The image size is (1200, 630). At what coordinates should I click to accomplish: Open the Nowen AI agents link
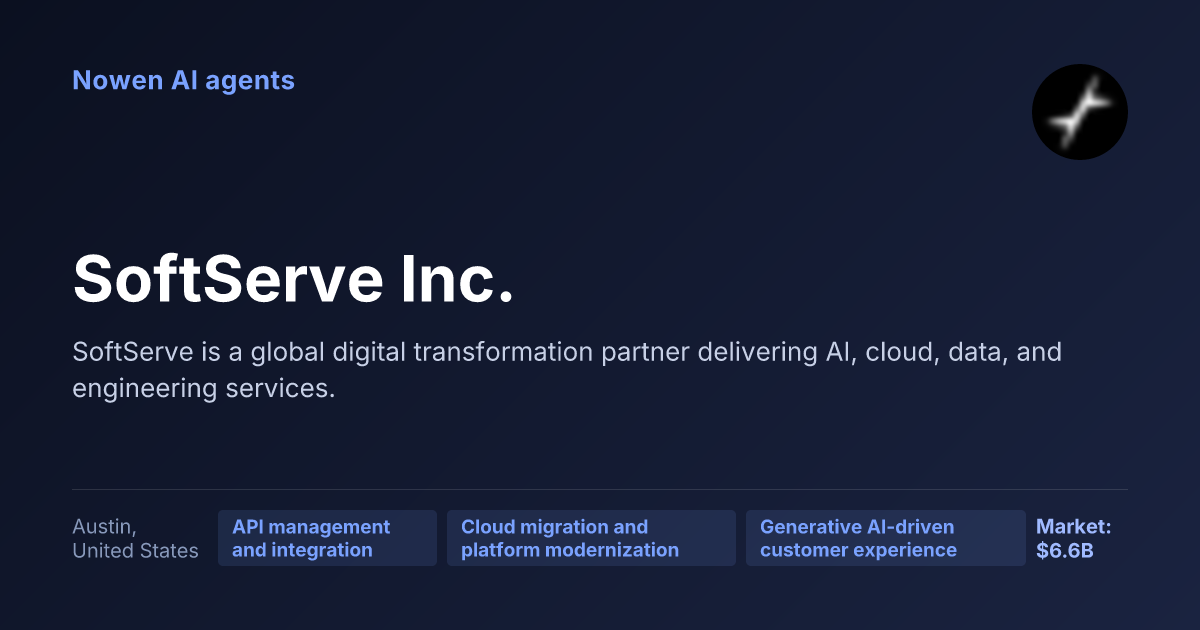(183, 80)
